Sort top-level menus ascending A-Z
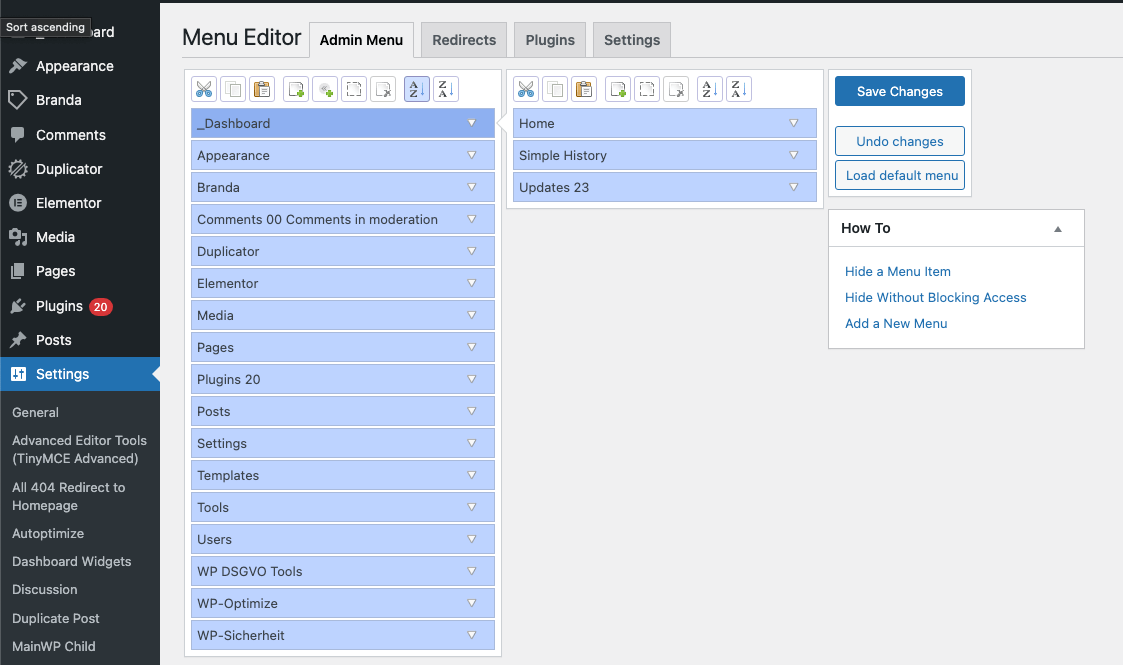1123x665 pixels. [417, 89]
